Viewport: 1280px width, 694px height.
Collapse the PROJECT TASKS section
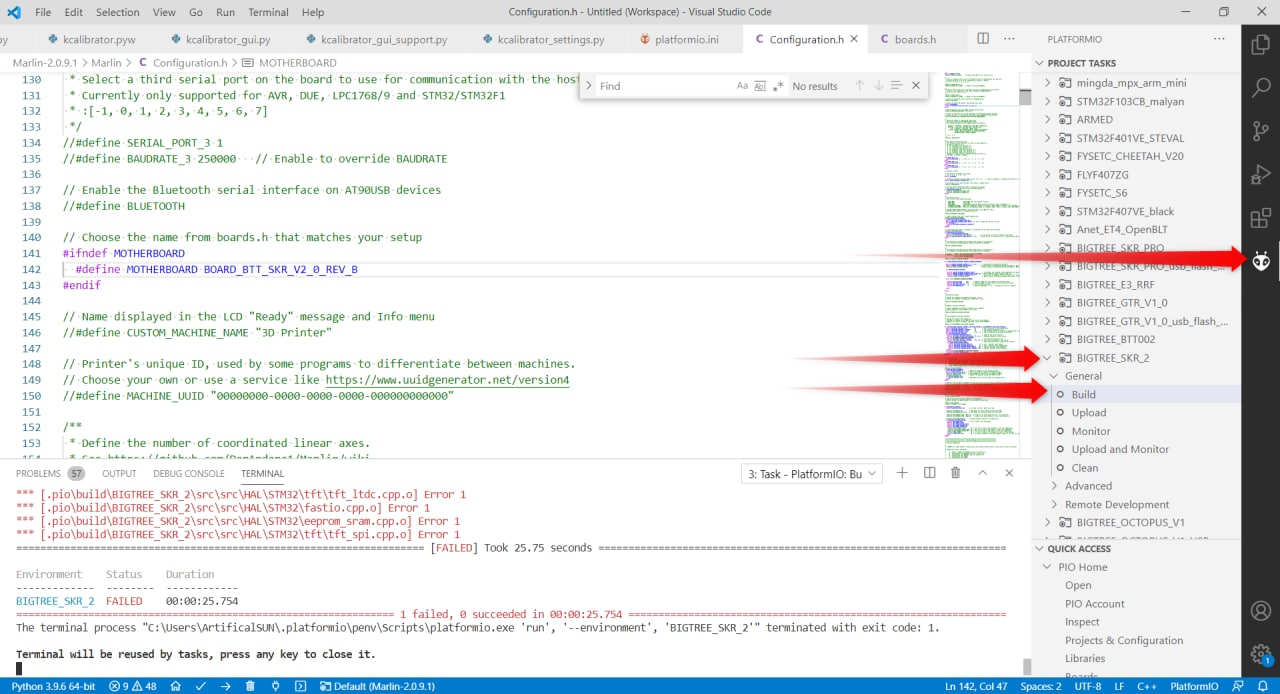1082,63
